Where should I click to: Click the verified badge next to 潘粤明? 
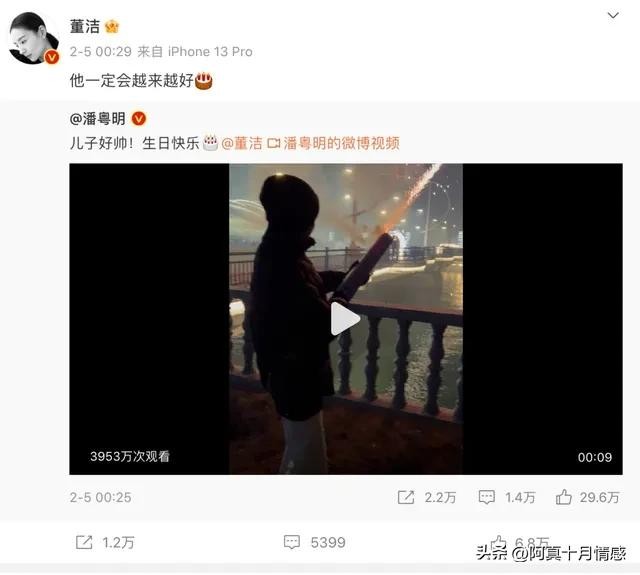tap(139, 119)
